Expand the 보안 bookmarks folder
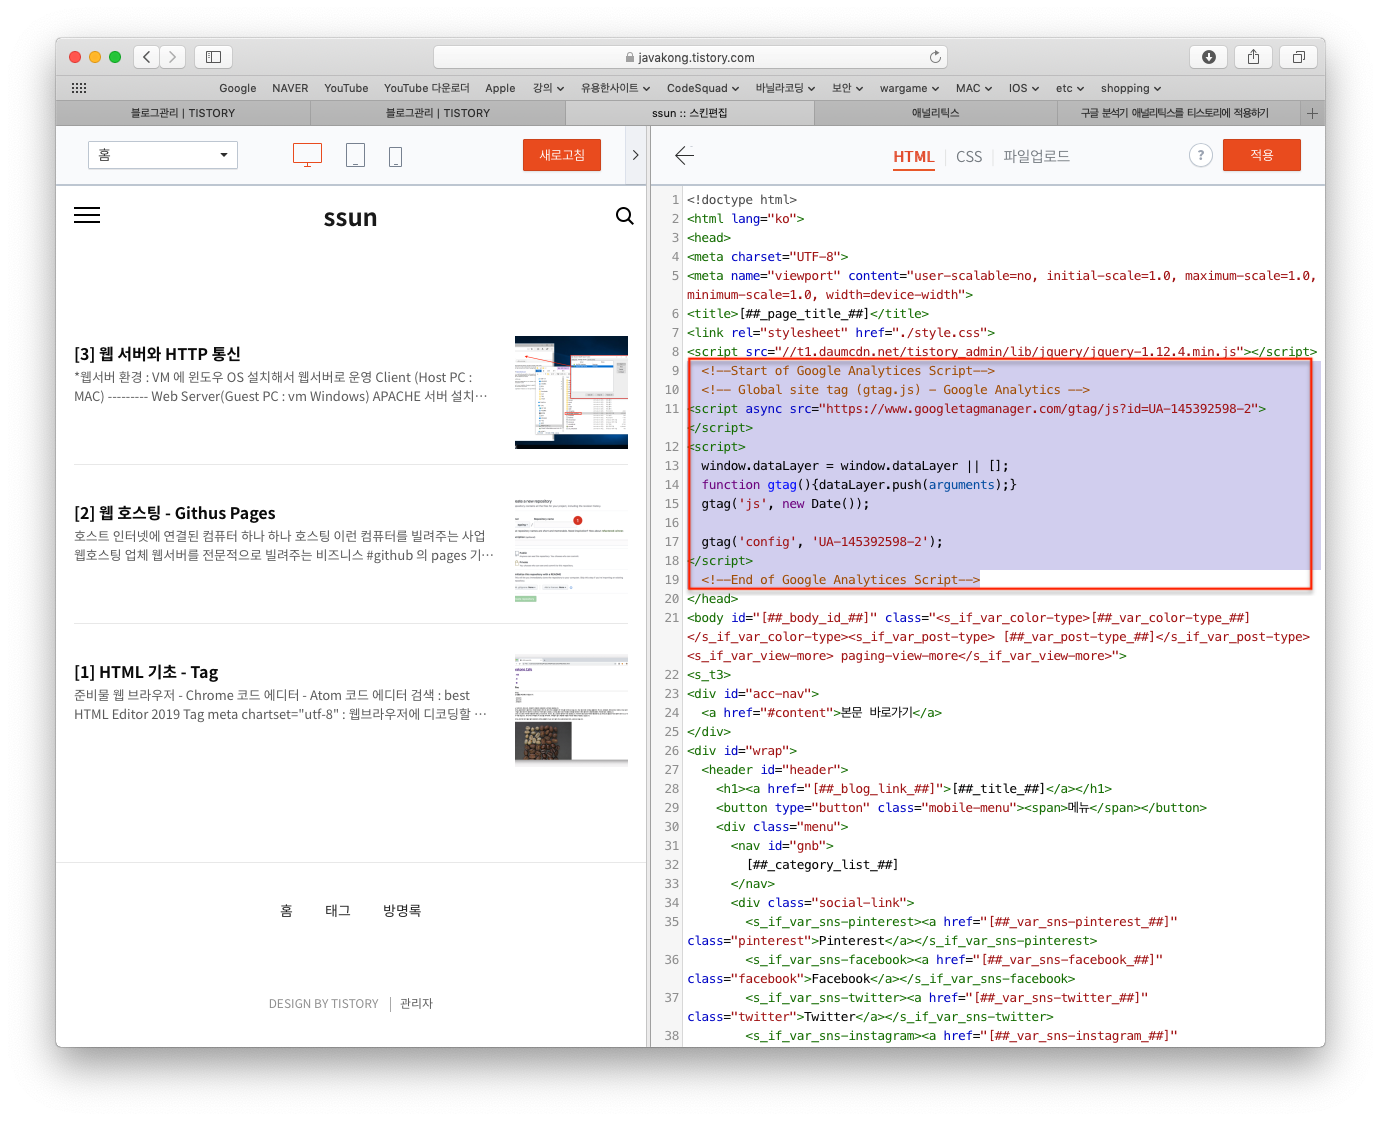 point(847,88)
